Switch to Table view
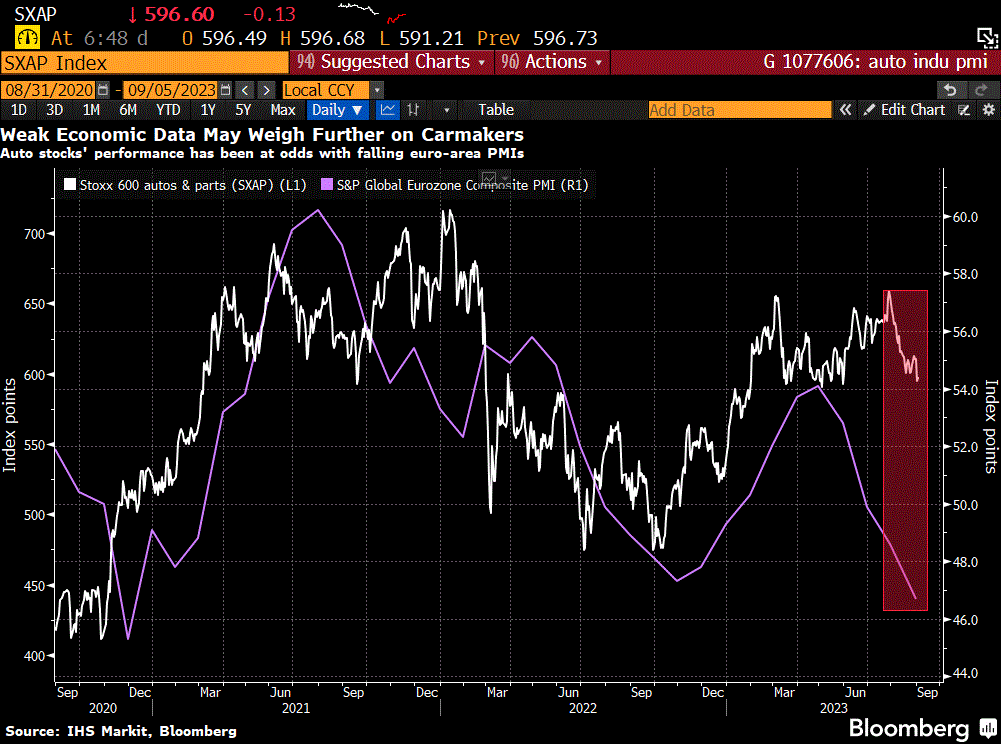The height and width of the screenshot is (744, 1001). 496,110
